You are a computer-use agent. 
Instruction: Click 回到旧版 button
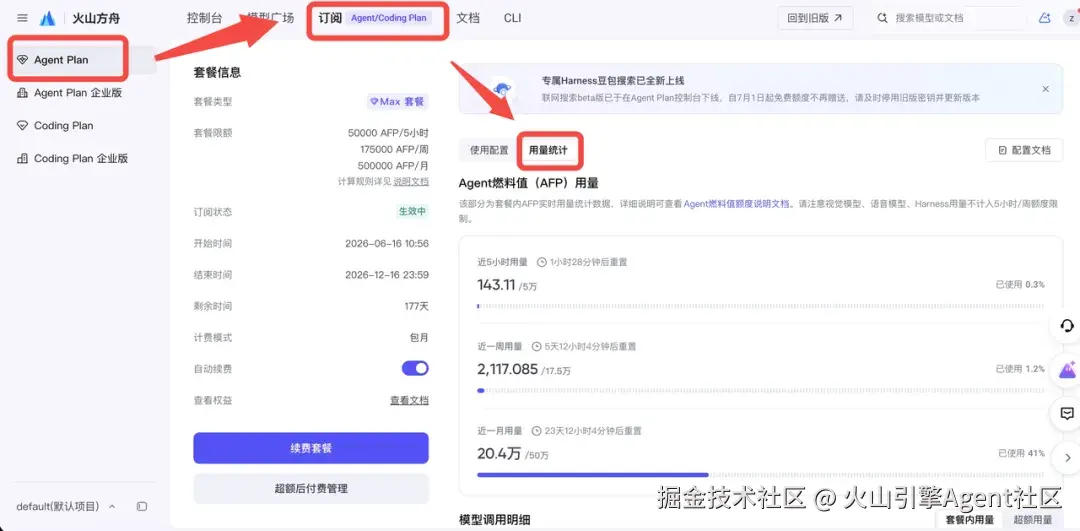pyautogui.click(x=815, y=19)
